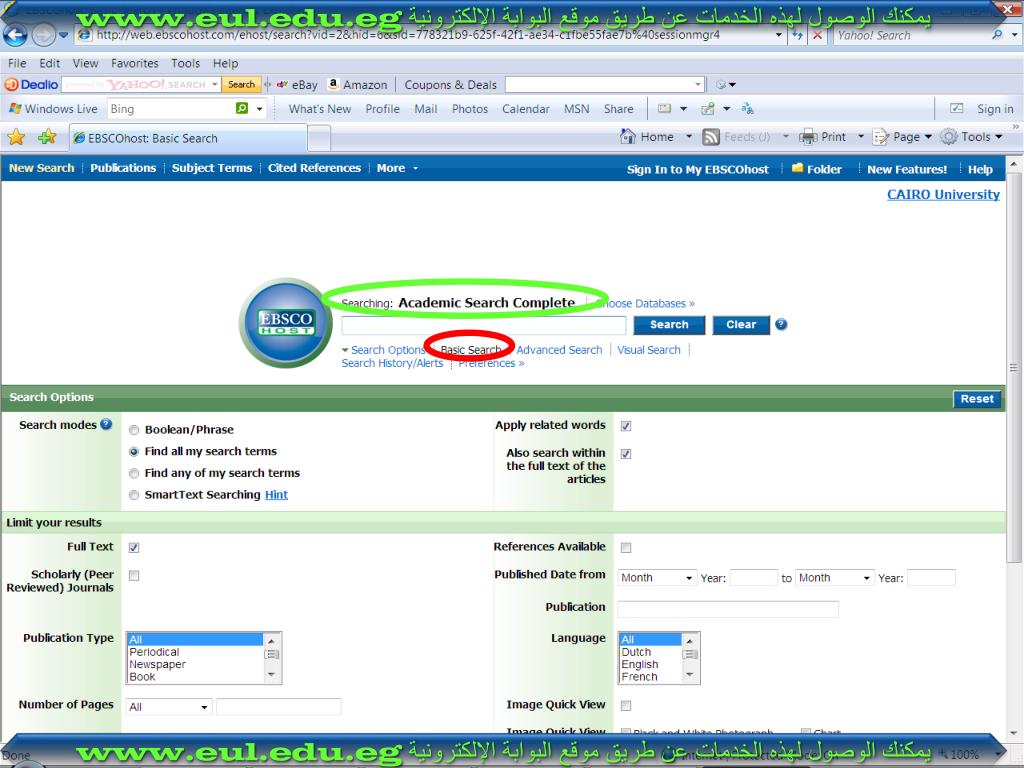Click the EBSCOhost round logo
1024x768 pixels.
pos(286,323)
